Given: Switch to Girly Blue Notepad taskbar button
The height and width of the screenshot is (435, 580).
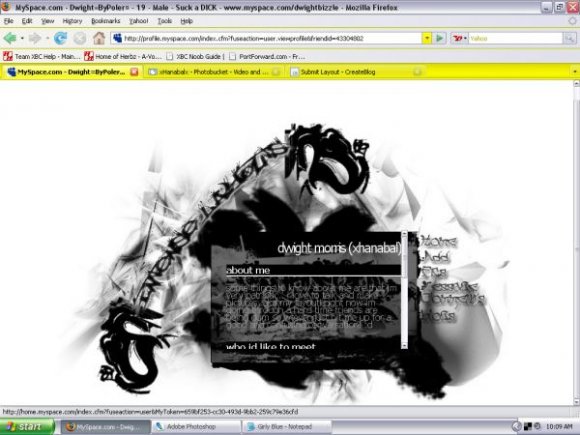Looking at the screenshot, I should [287, 426].
